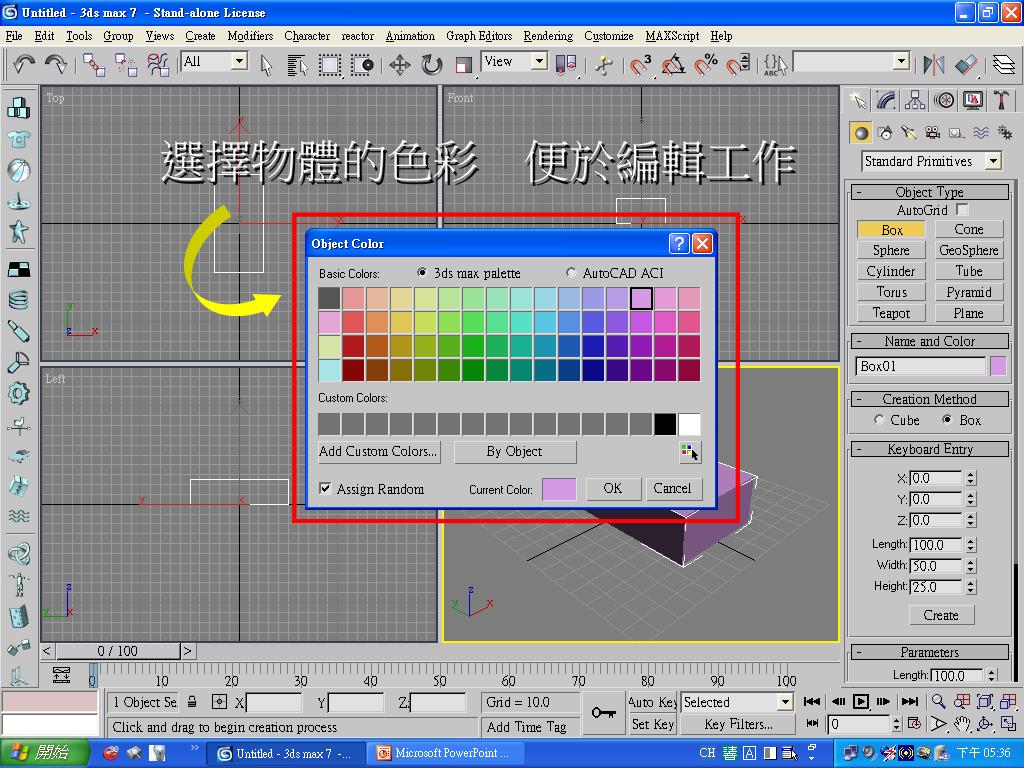Open the reference coordinate system View dropdown
Screen dimensions: 1024x768
(x=539, y=61)
